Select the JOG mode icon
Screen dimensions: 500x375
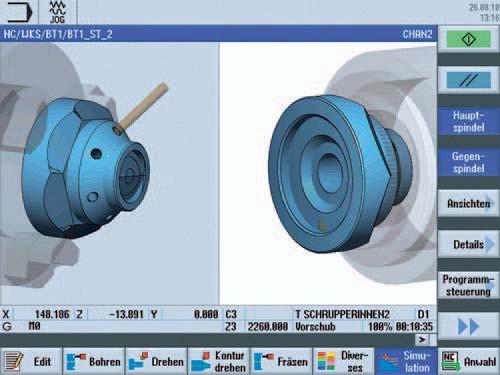(x=57, y=12)
